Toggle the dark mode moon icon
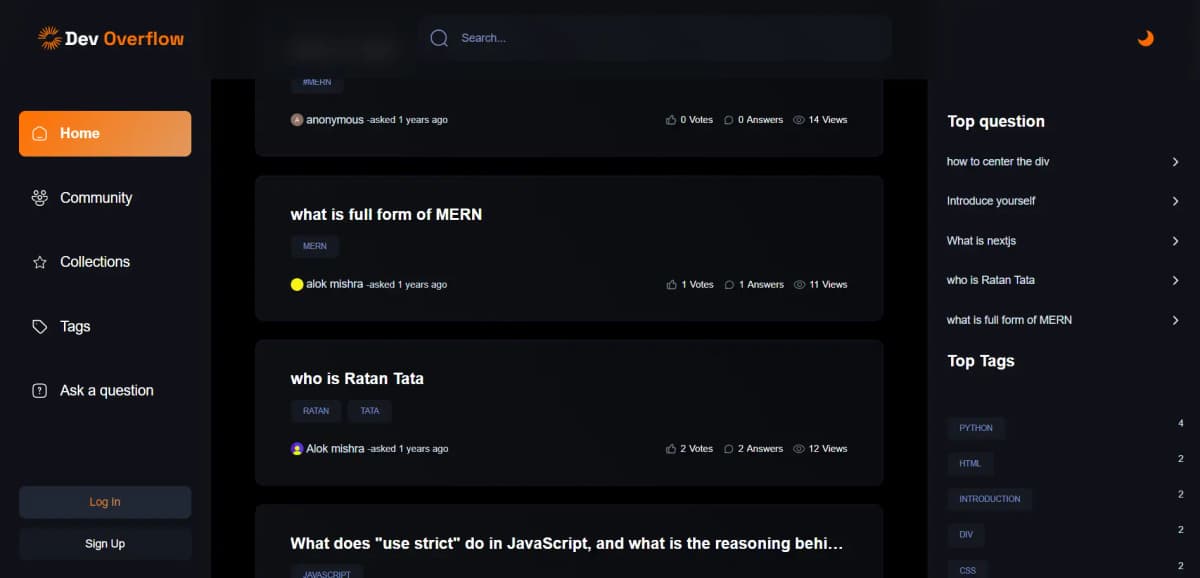1200x578 pixels. (x=1146, y=38)
